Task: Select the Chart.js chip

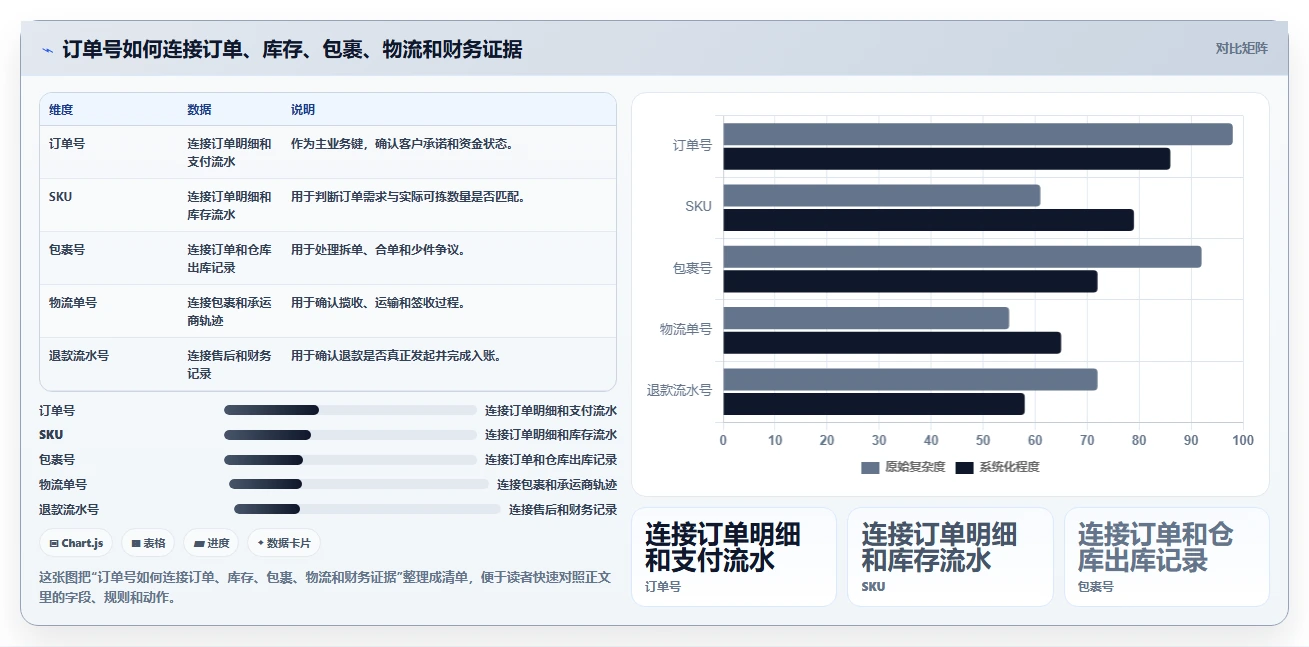Action: 76,543
